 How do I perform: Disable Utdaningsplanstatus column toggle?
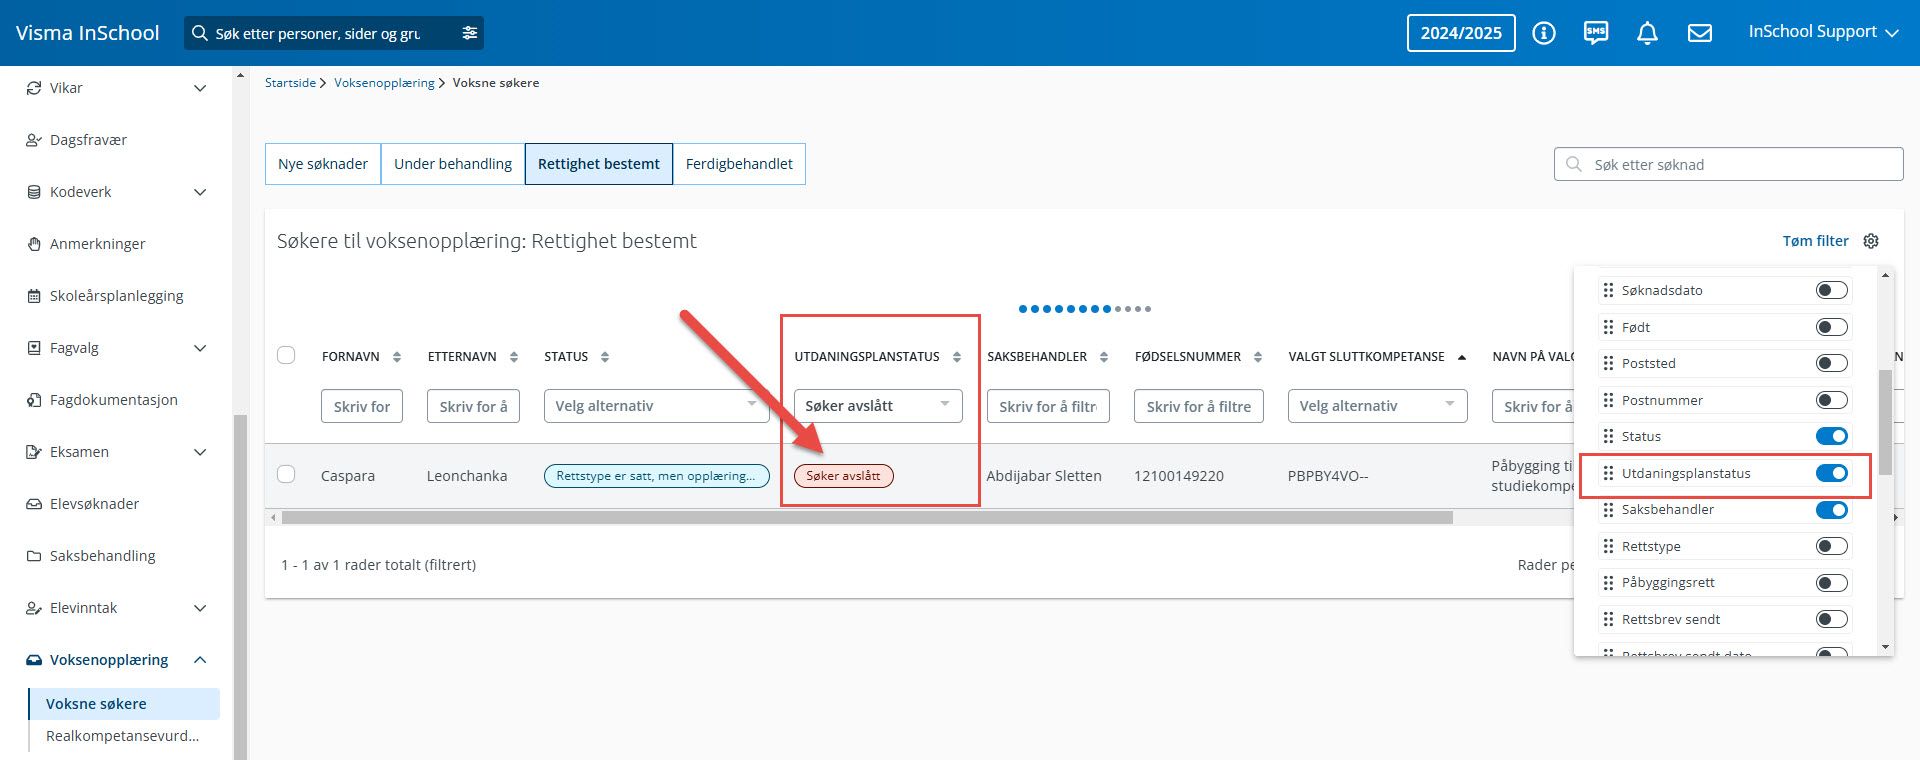point(1832,473)
